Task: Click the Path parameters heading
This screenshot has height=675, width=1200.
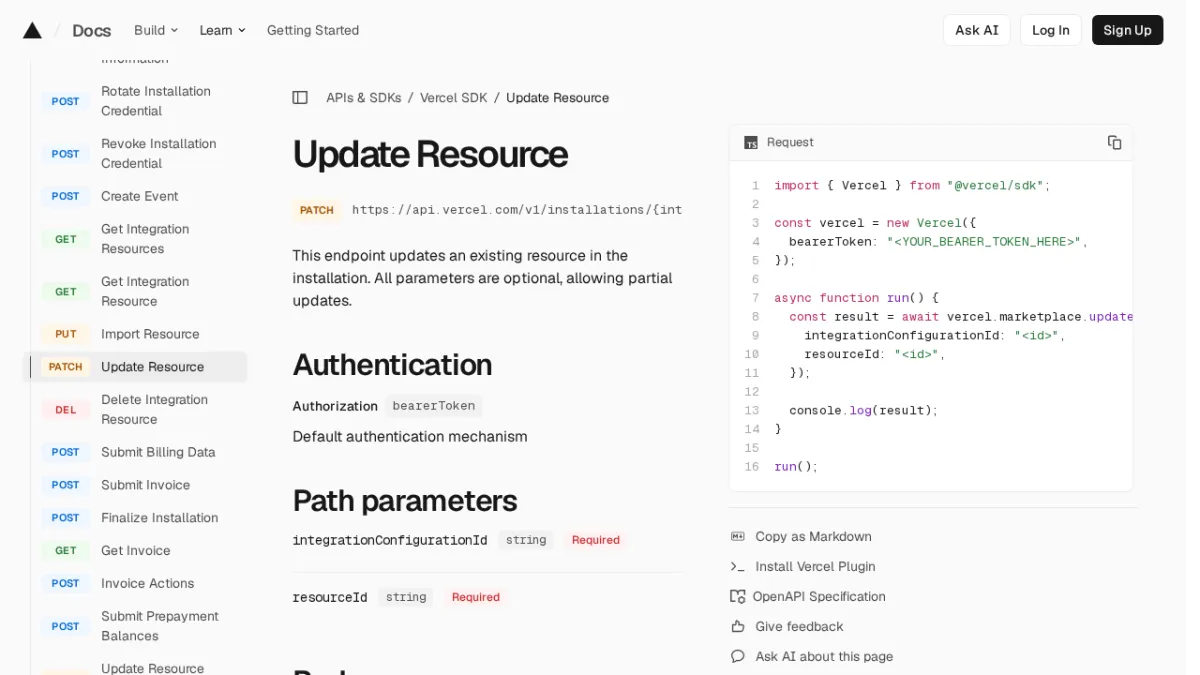Action: tap(404, 501)
